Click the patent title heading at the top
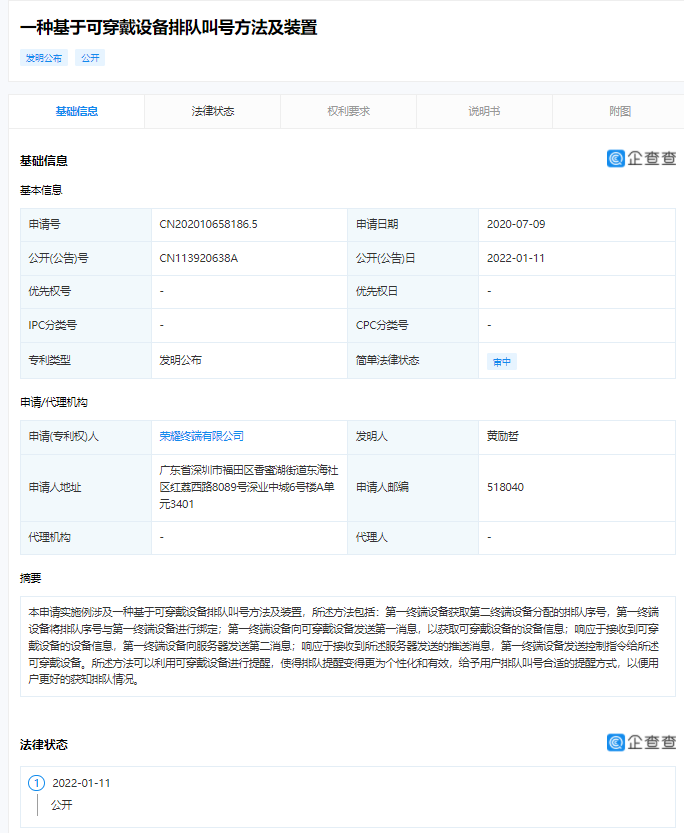The height and width of the screenshot is (833, 684). (168, 27)
